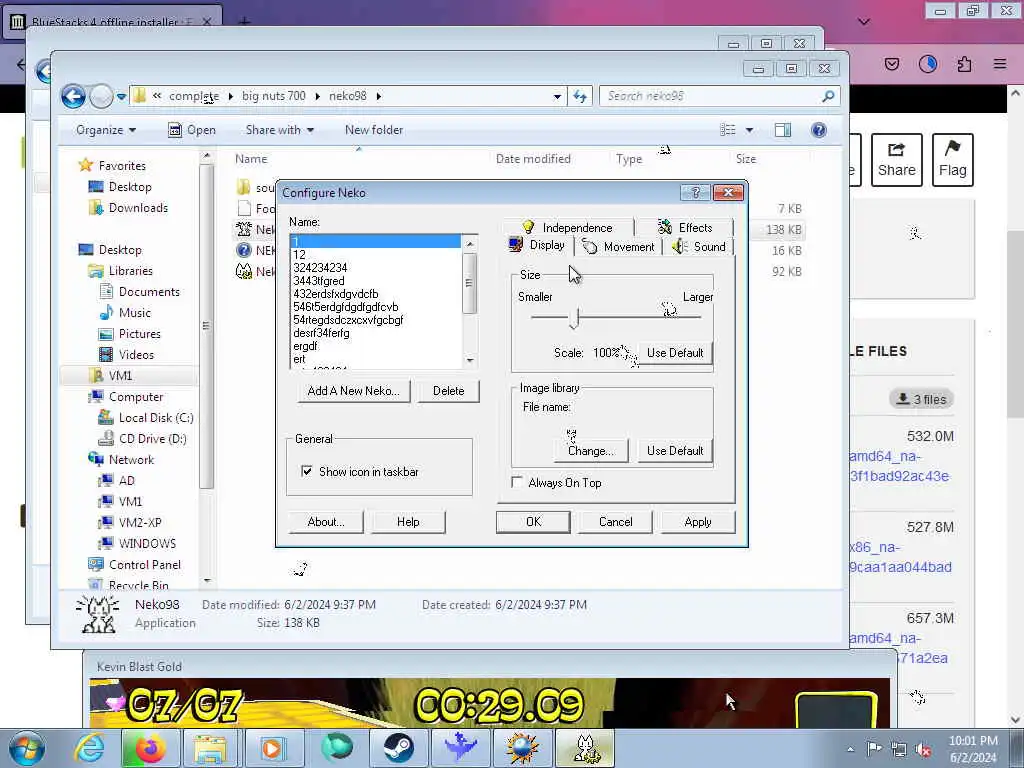
Task: Open Steam from taskbar
Action: 398,748
